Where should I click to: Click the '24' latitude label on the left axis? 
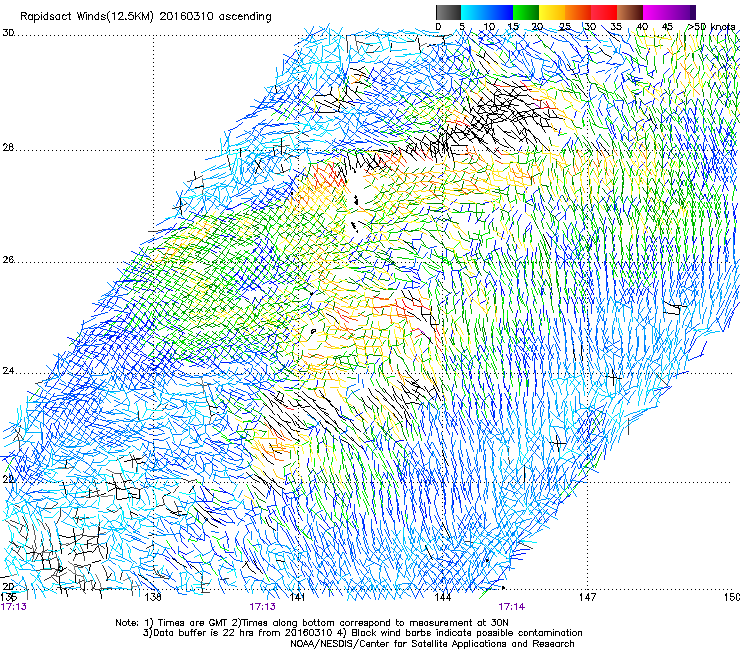pos(8,371)
